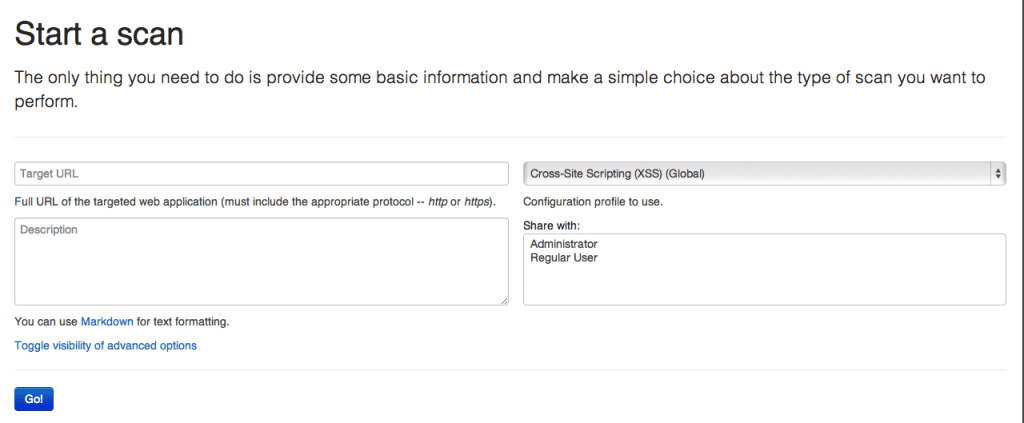Click the Target URL input field
The height and width of the screenshot is (423, 1024).
point(261,174)
